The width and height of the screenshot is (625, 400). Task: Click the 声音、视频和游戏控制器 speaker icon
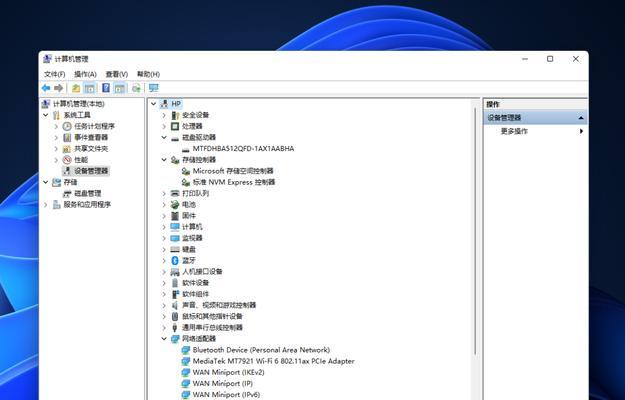click(x=175, y=305)
